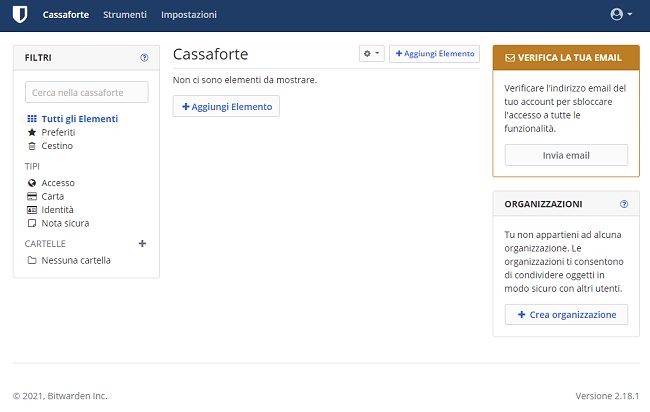Open the gear options dropdown

pos(371,53)
